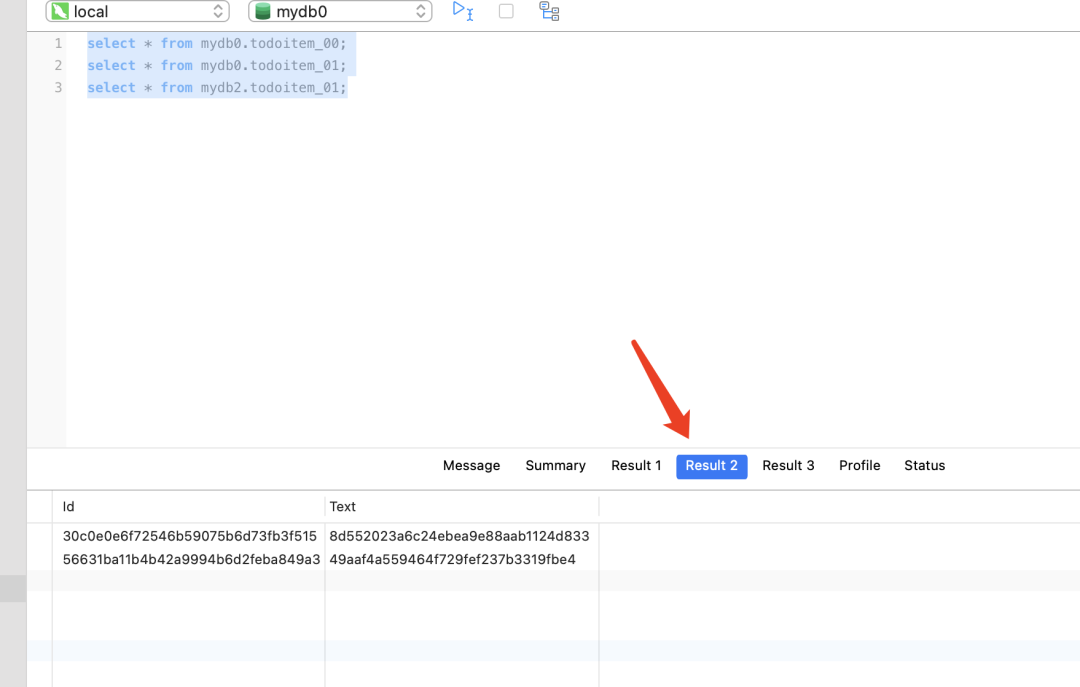Click the Stop execution square button
The height and width of the screenshot is (687, 1080).
[x=506, y=11]
